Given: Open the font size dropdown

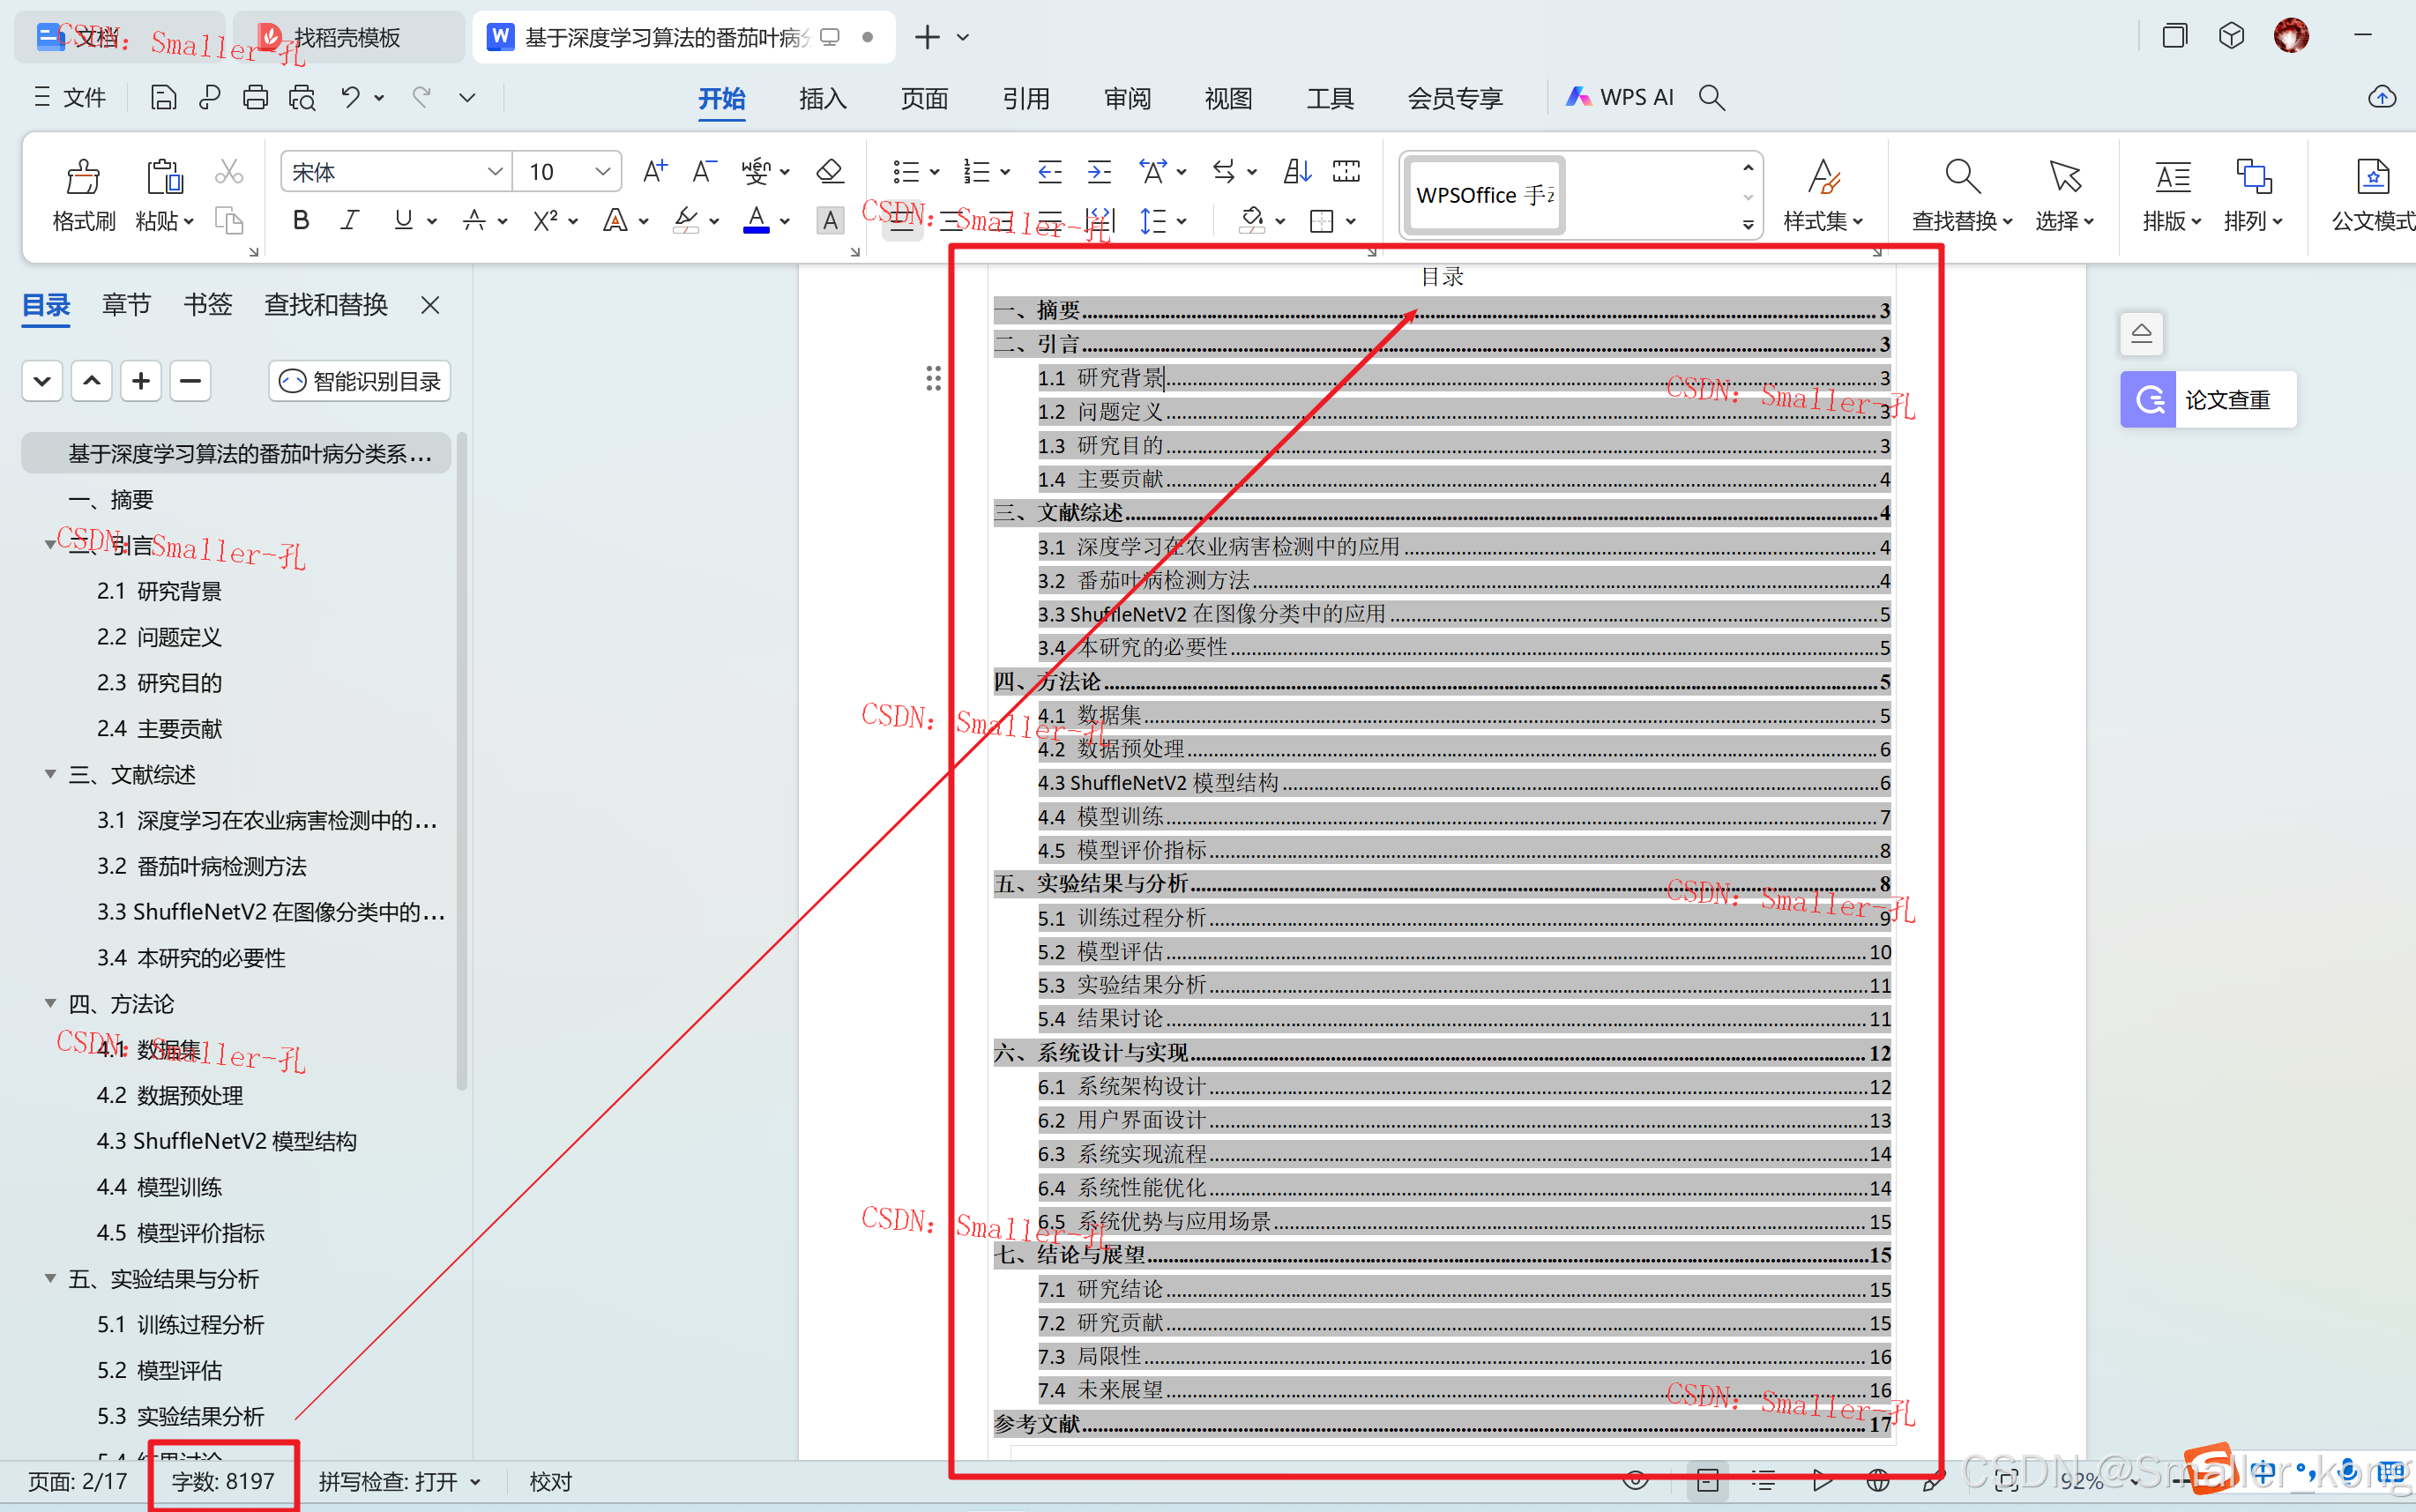Looking at the screenshot, I should (x=602, y=172).
